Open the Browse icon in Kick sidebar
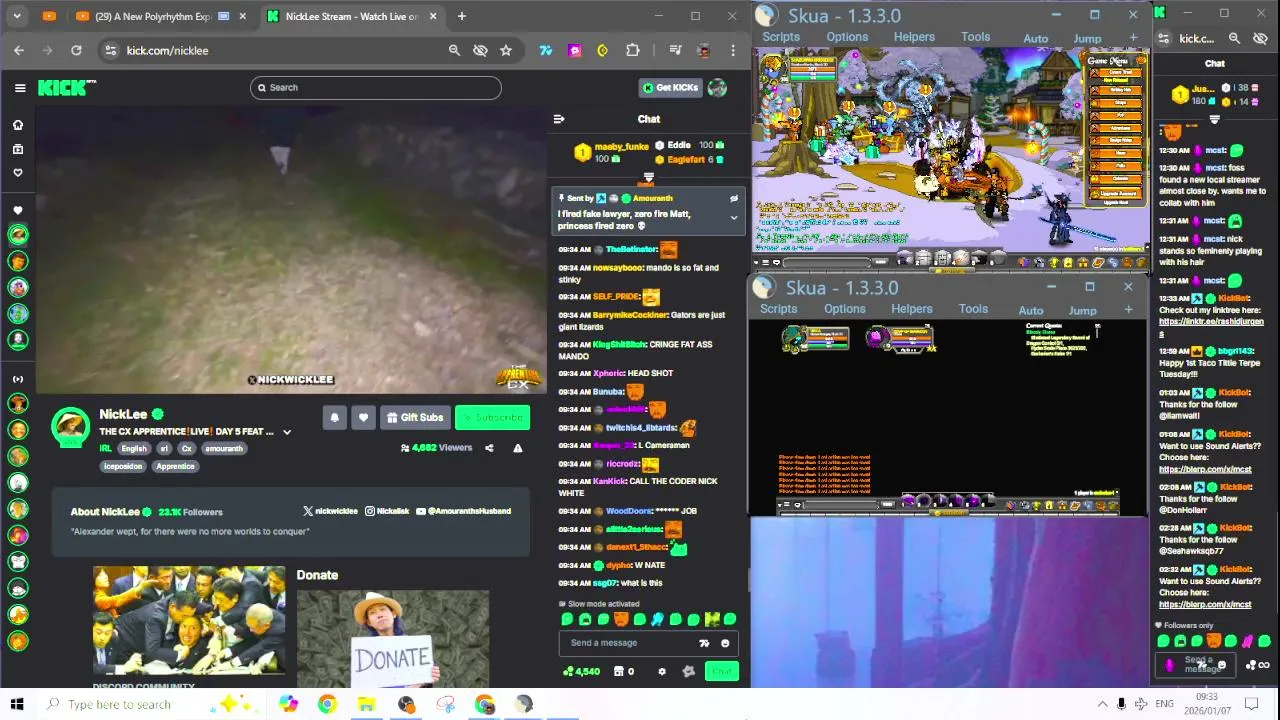 click(17, 149)
